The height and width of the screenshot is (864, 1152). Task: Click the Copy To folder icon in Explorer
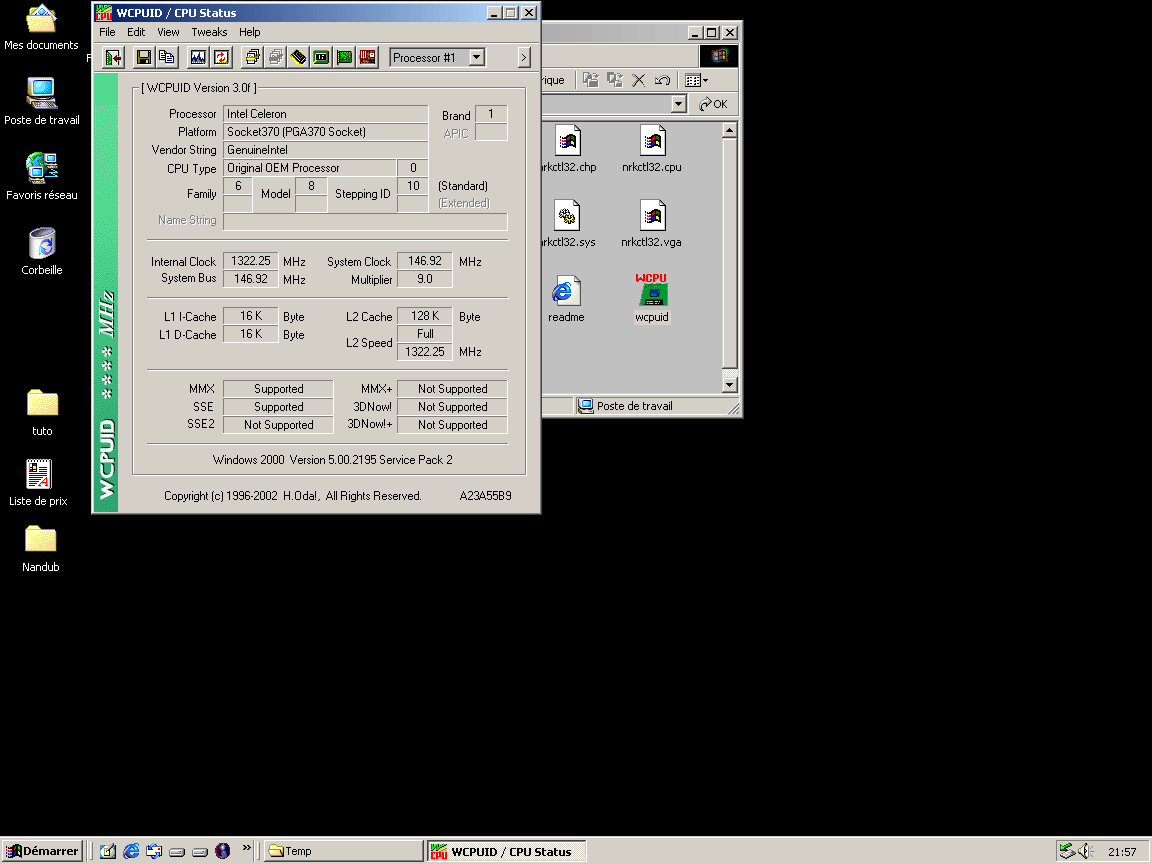click(615, 80)
